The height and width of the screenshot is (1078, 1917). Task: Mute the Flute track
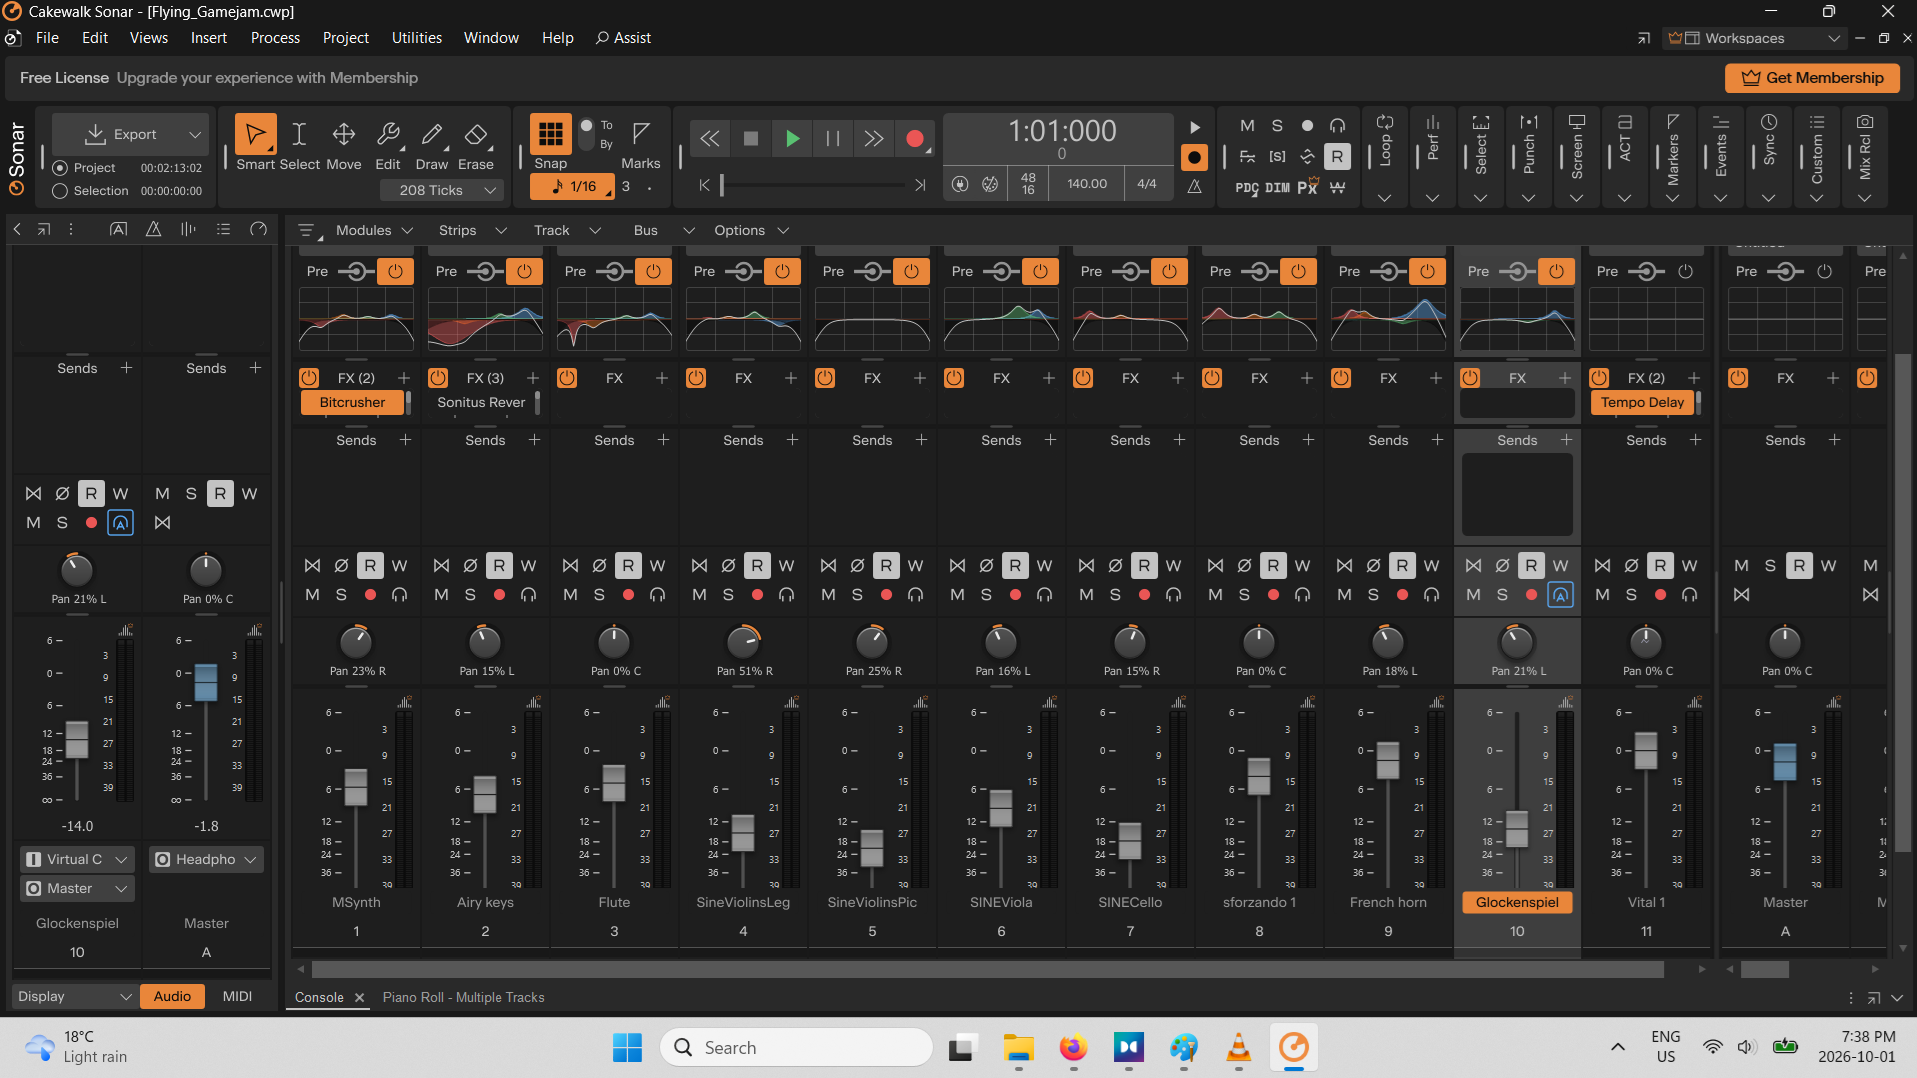[x=570, y=595]
